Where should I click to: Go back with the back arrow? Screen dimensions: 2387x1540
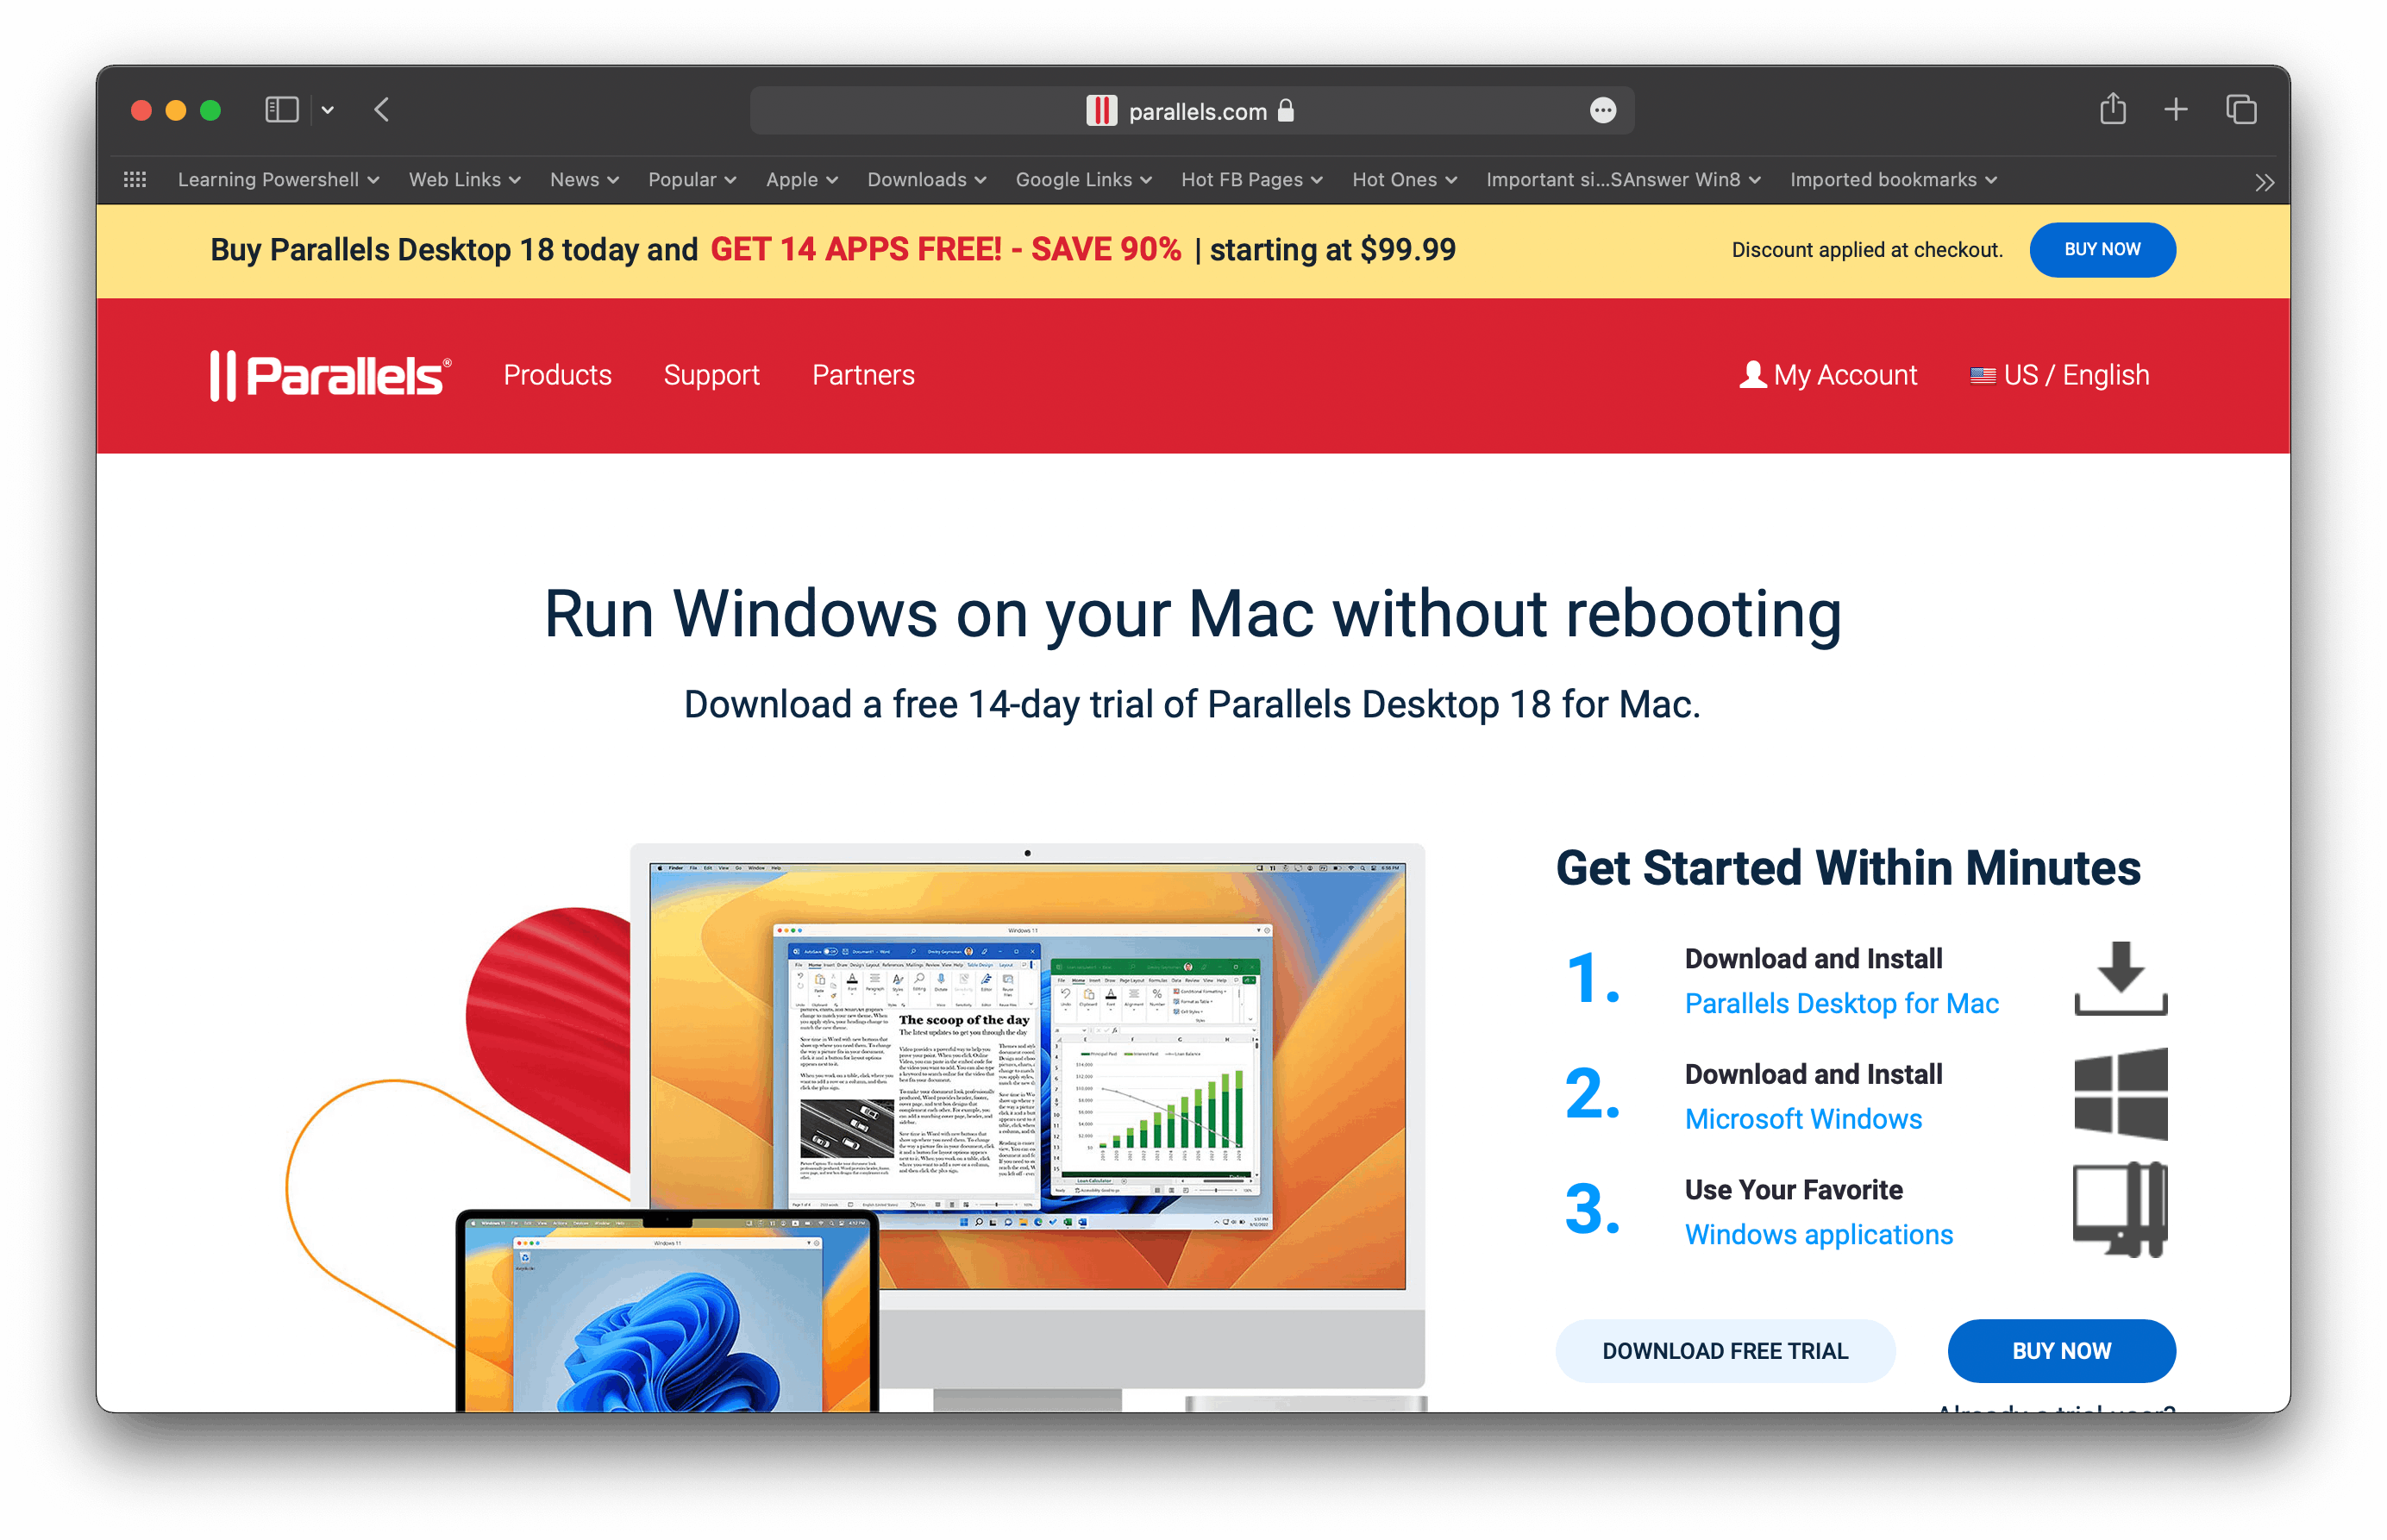(x=382, y=110)
